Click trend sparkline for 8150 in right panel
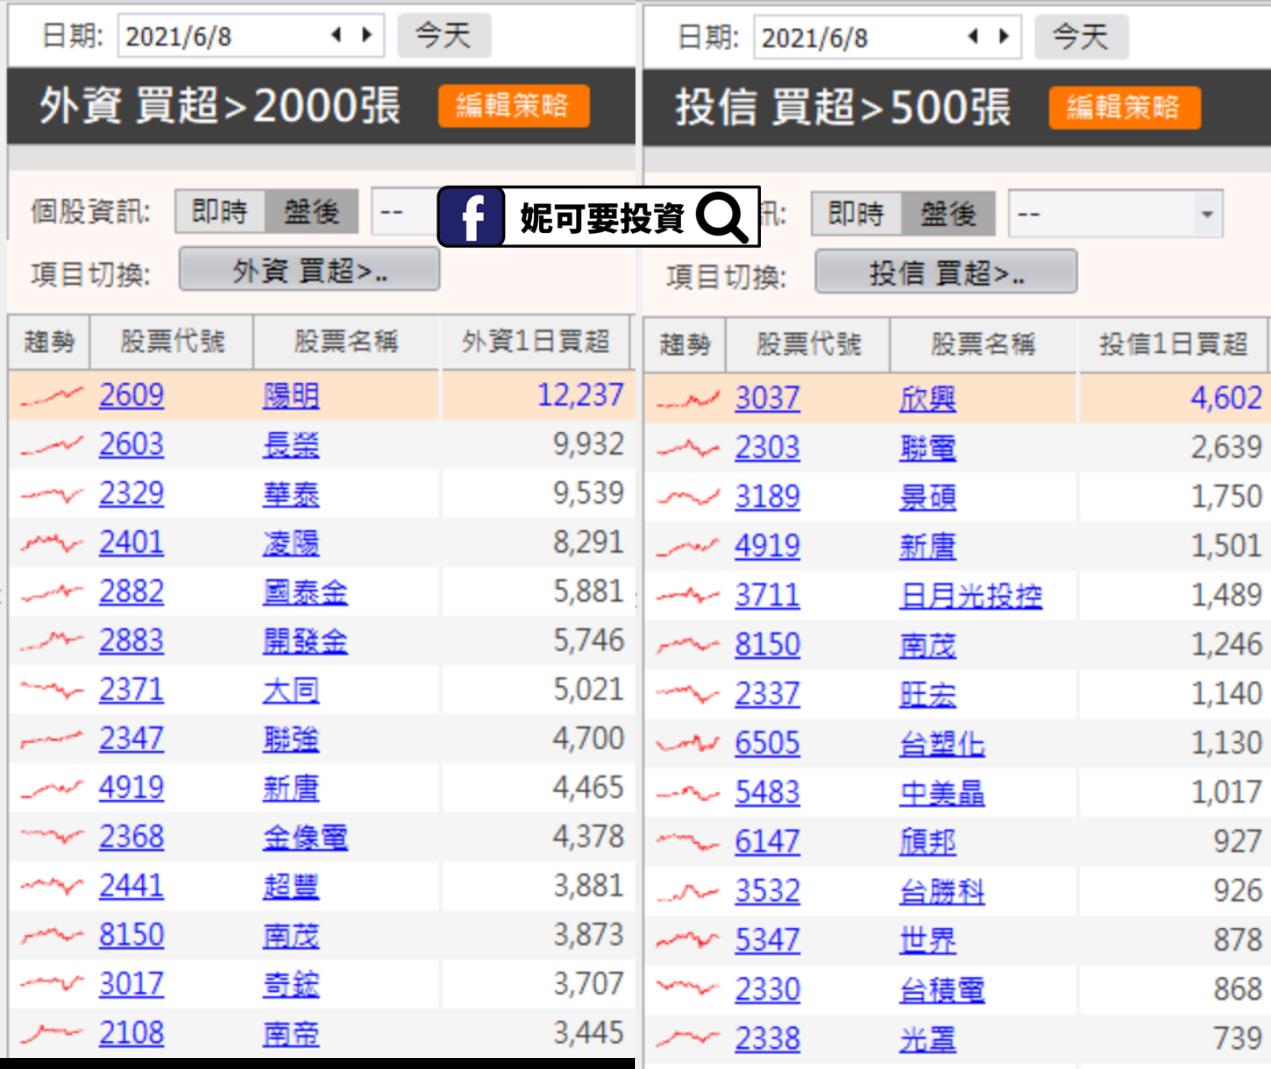 coord(688,646)
